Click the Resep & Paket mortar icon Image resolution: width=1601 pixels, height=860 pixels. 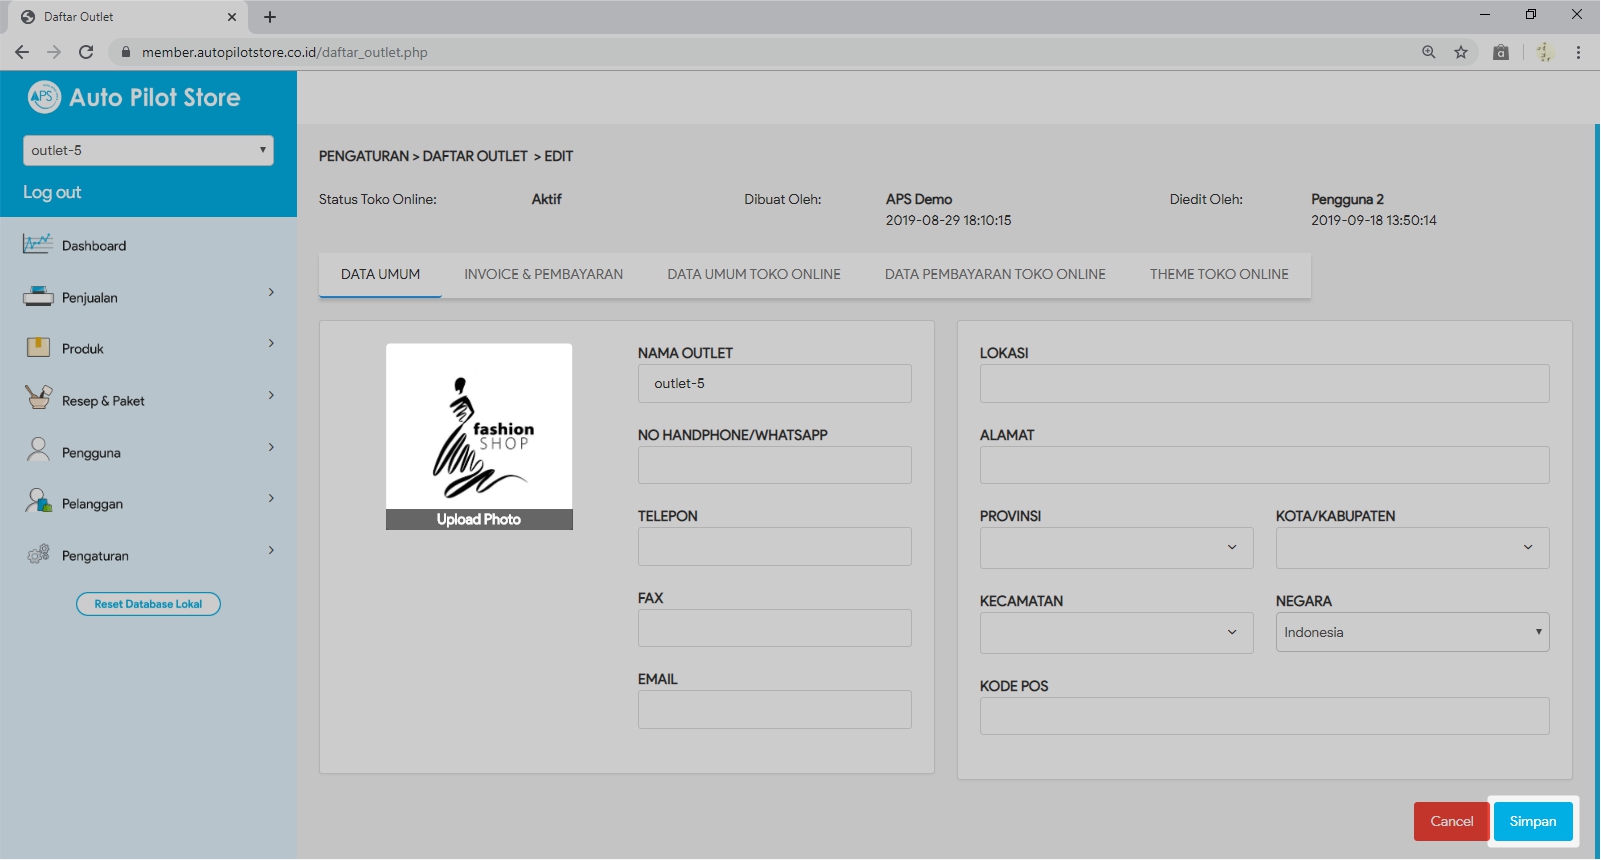tap(38, 399)
